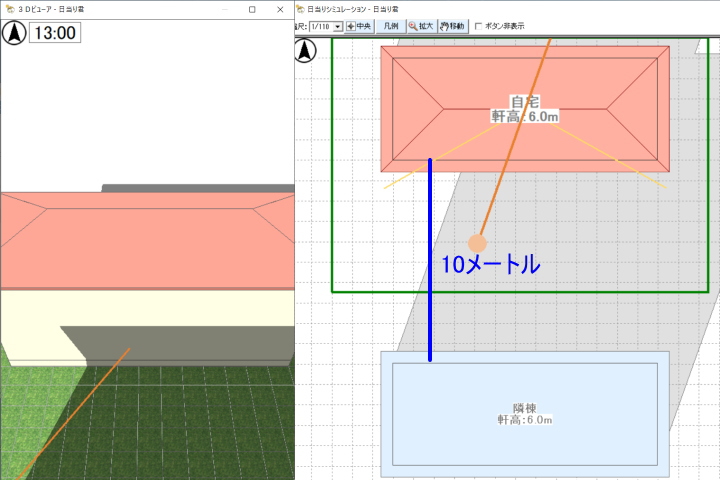Click the 10メートル distance label
The width and height of the screenshot is (720, 480).
pos(490,265)
